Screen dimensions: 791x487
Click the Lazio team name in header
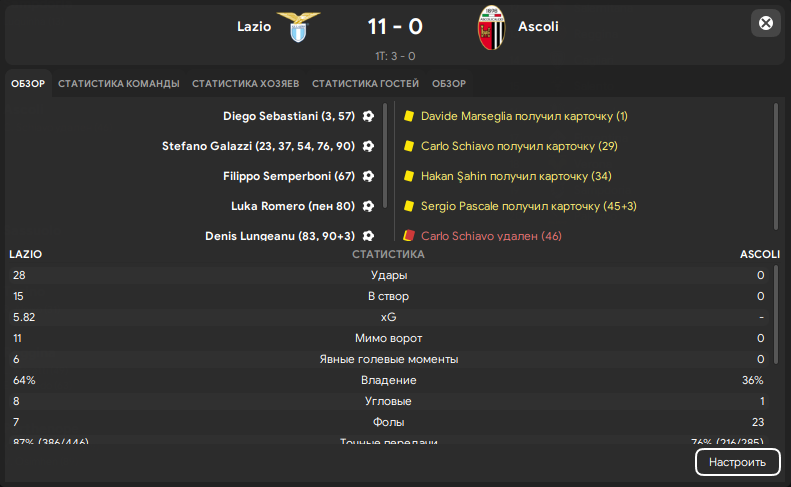pos(254,27)
